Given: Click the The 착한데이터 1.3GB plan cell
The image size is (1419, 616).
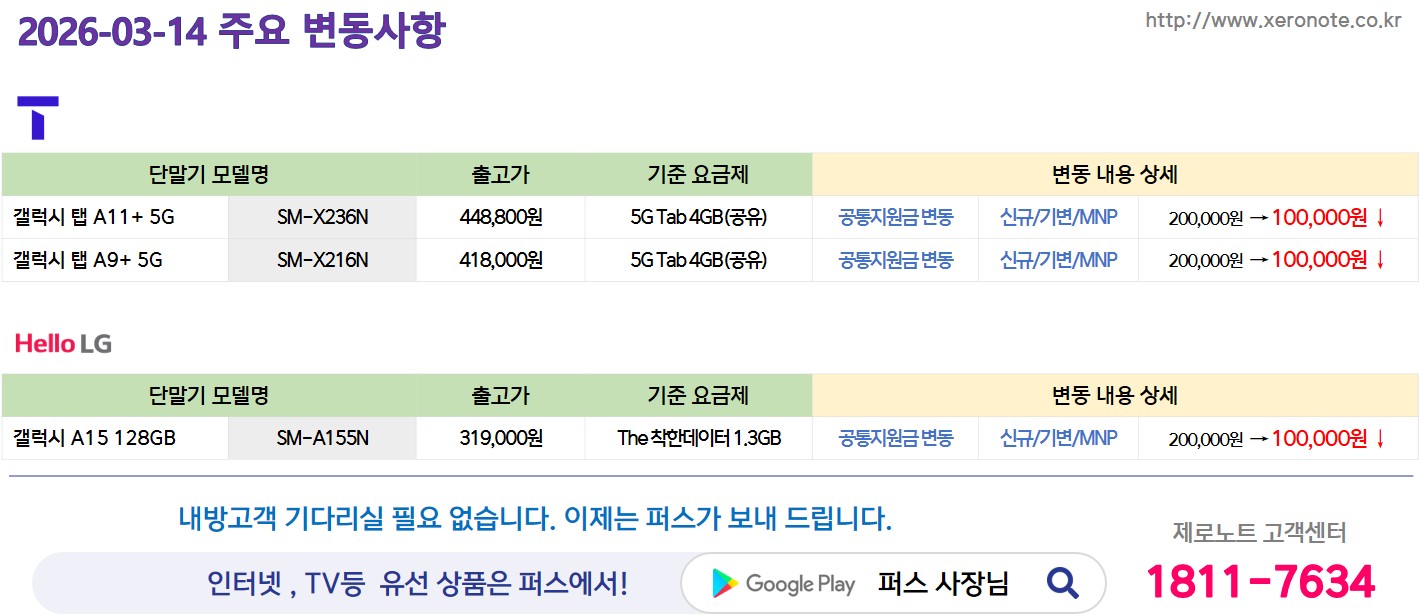Looking at the screenshot, I should pos(698,438).
